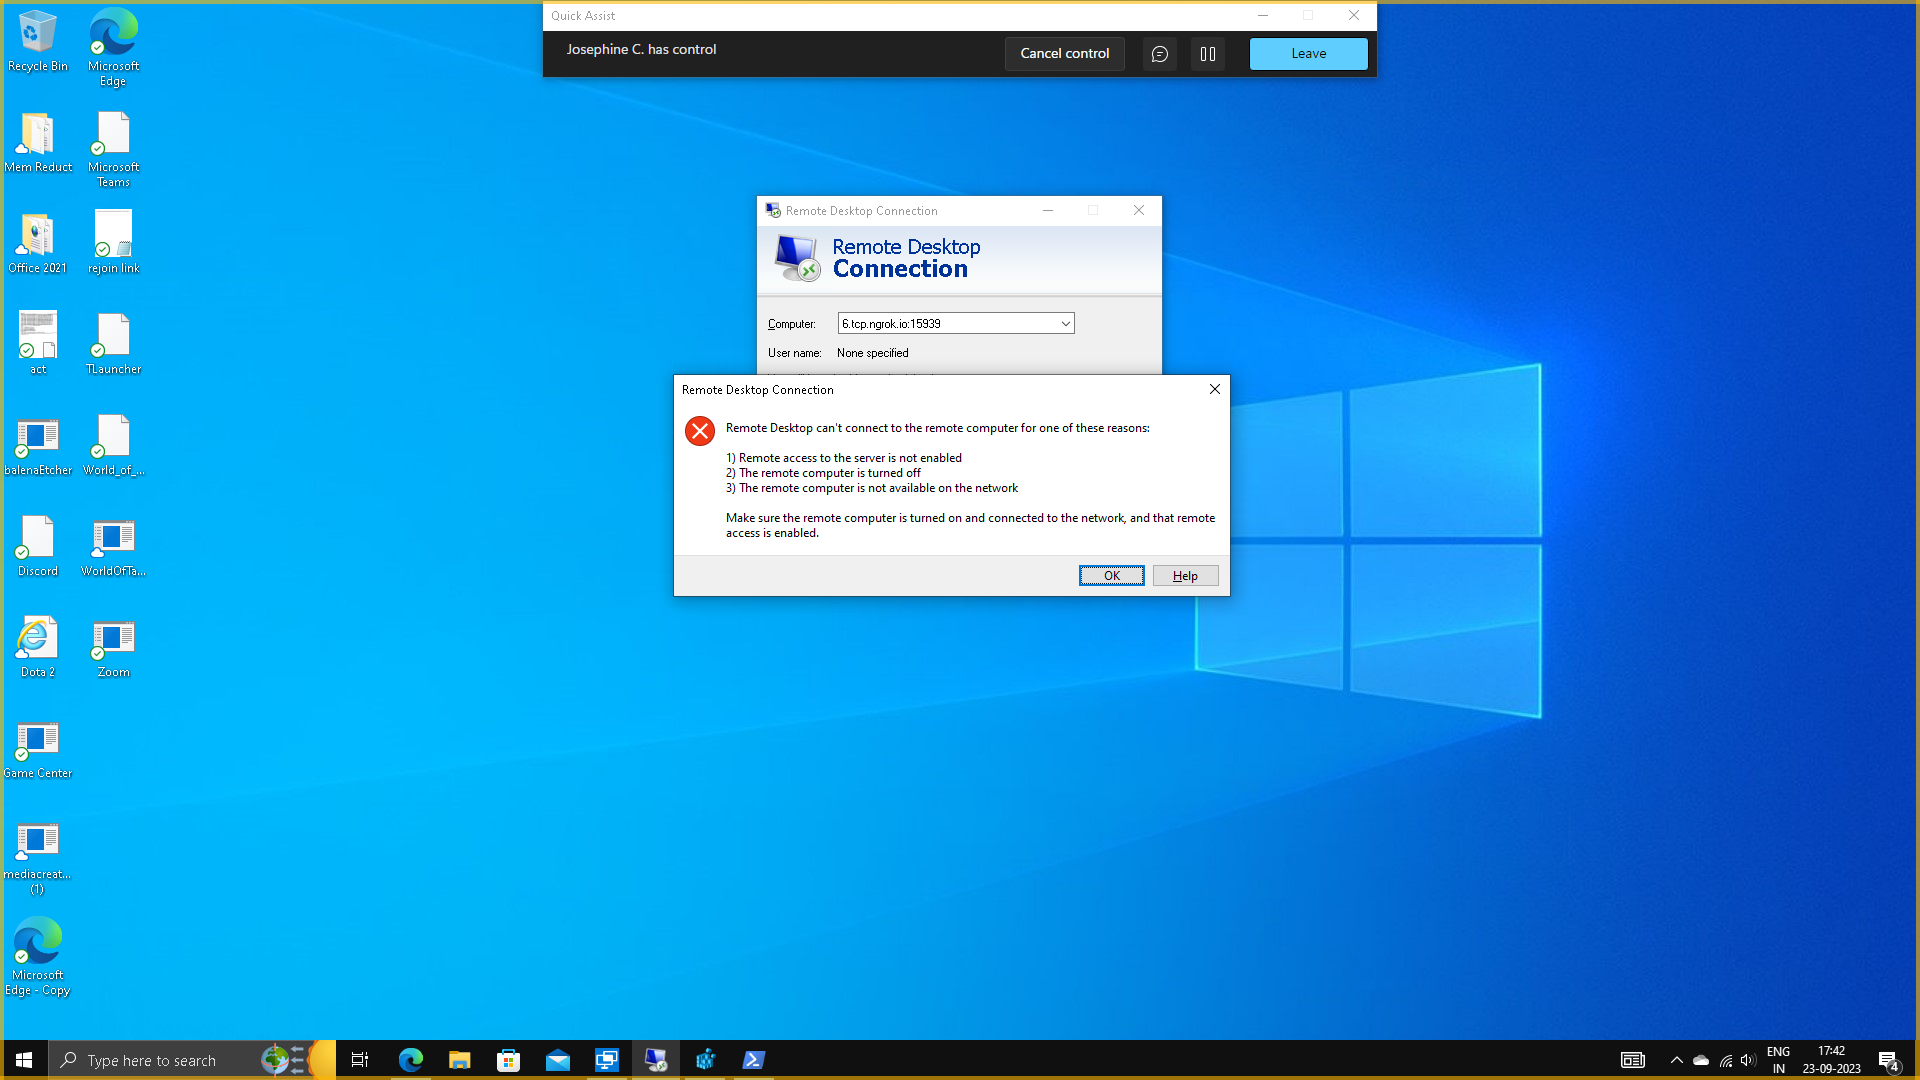
Task: Click OK in the error dialog
Action: (x=1111, y=575)
